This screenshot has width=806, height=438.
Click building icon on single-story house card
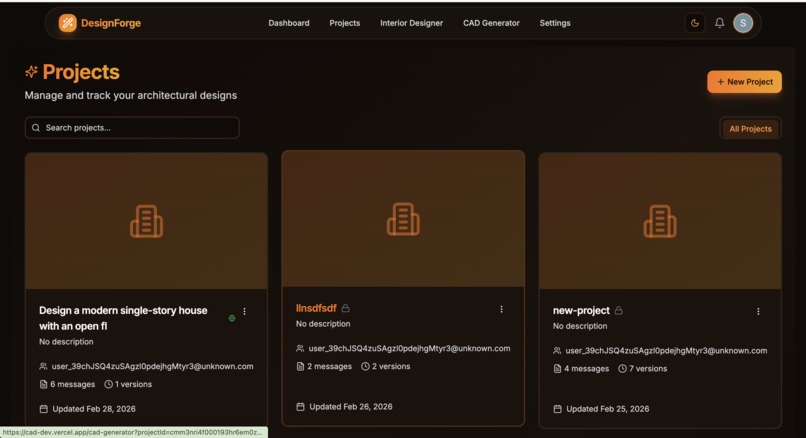point(146,222)
